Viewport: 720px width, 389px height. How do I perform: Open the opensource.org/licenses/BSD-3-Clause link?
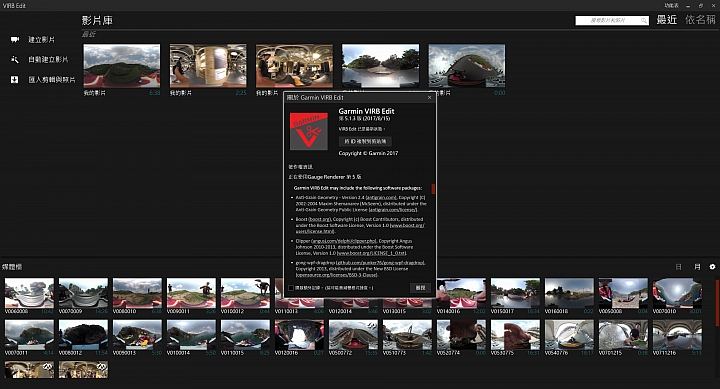click(337, 275)
